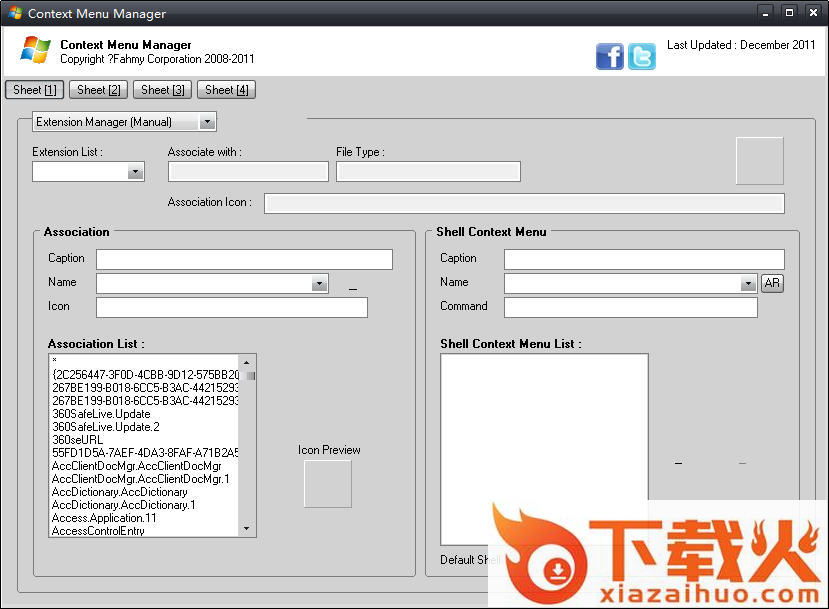Viewport: 829px width, 609px height.
Task: Expand the Shell Context Menu Name dropdown
Action: 748,284
